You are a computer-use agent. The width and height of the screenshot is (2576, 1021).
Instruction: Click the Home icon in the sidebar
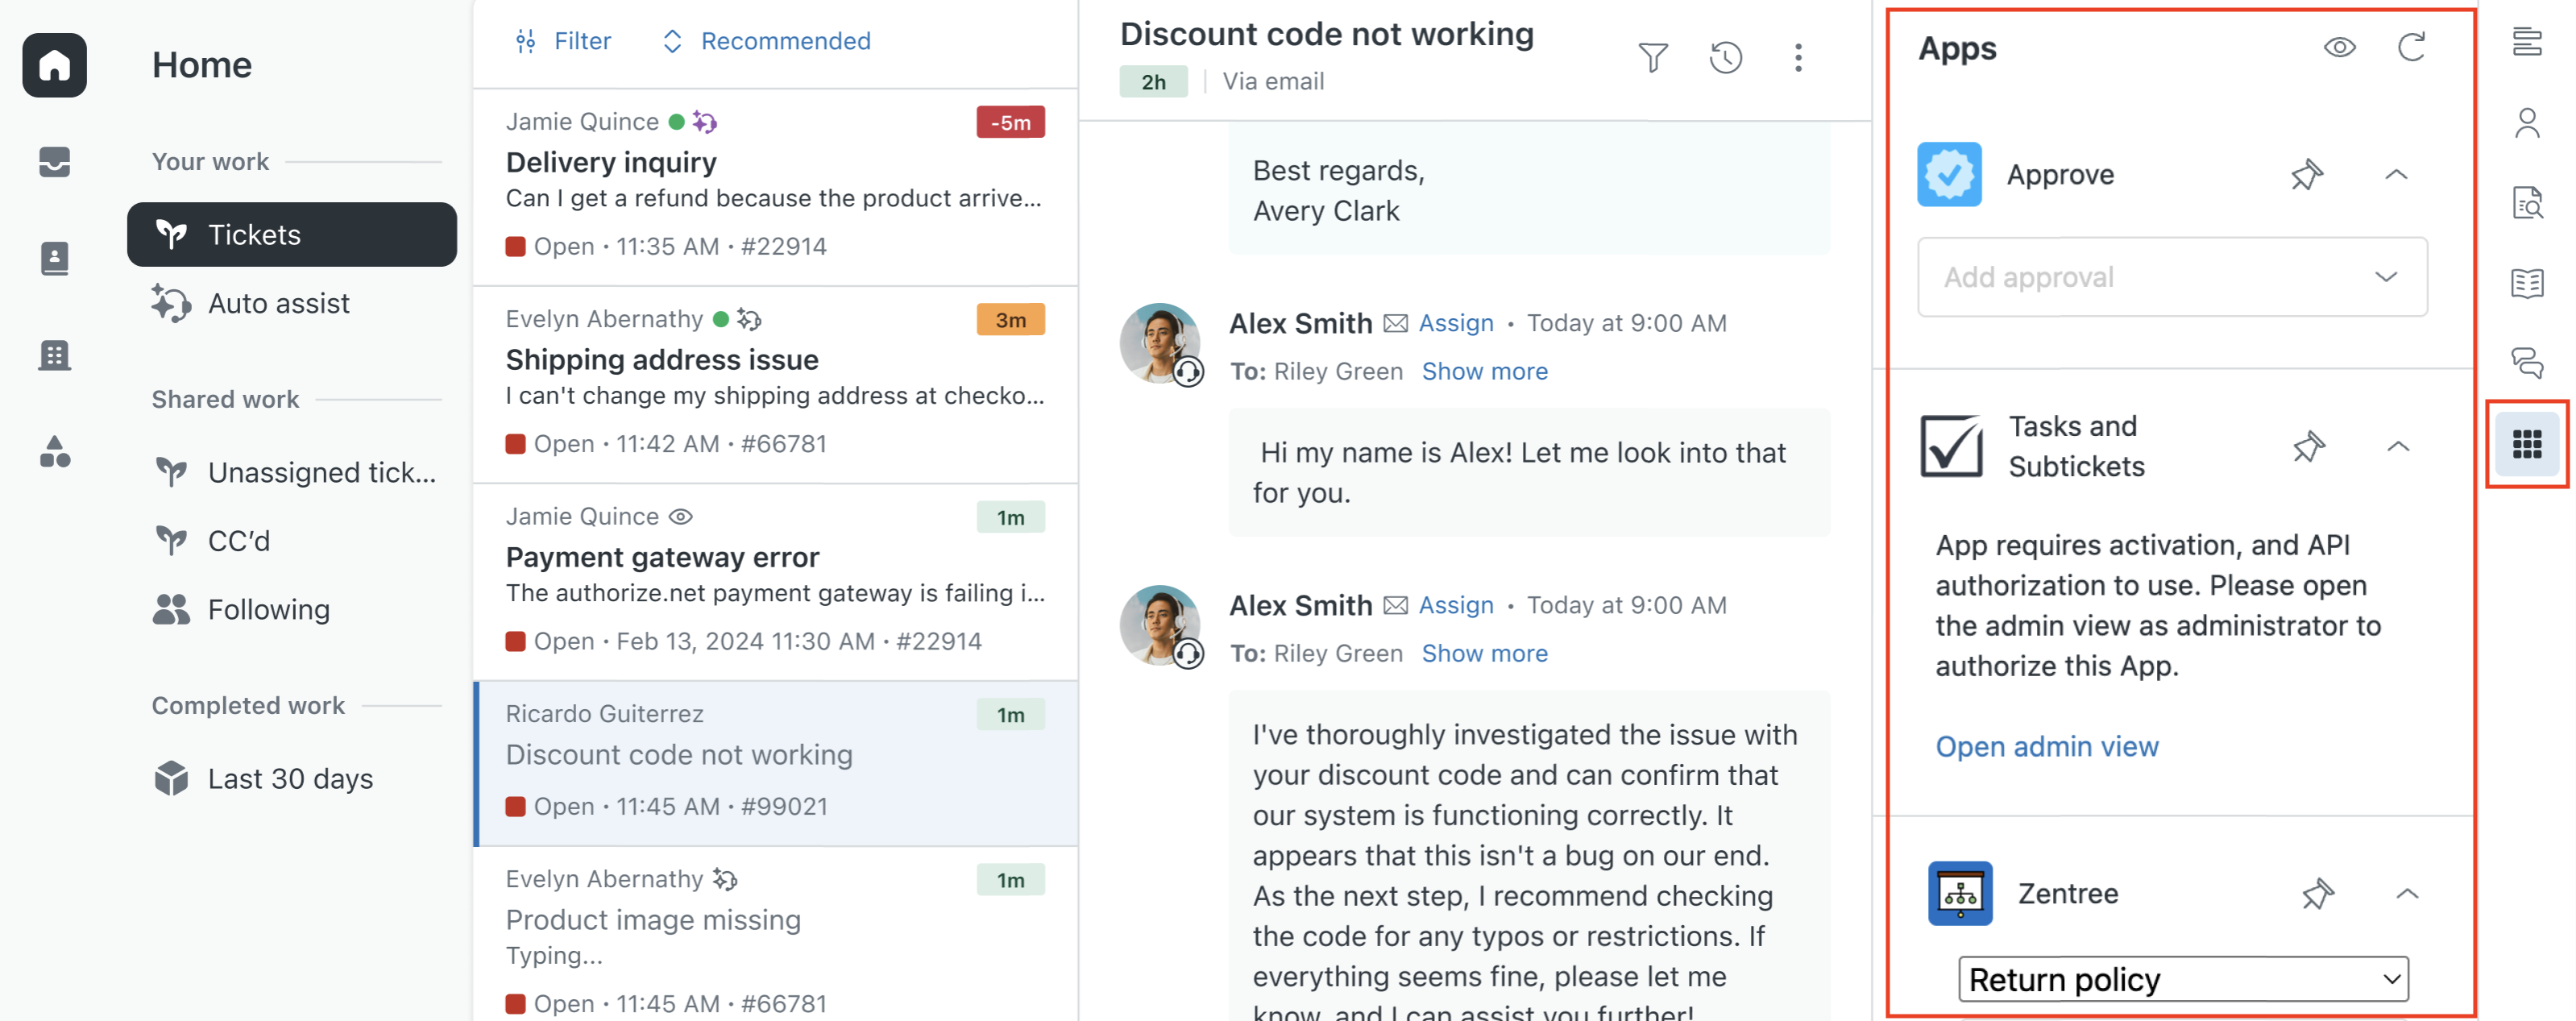coord(54,65)
